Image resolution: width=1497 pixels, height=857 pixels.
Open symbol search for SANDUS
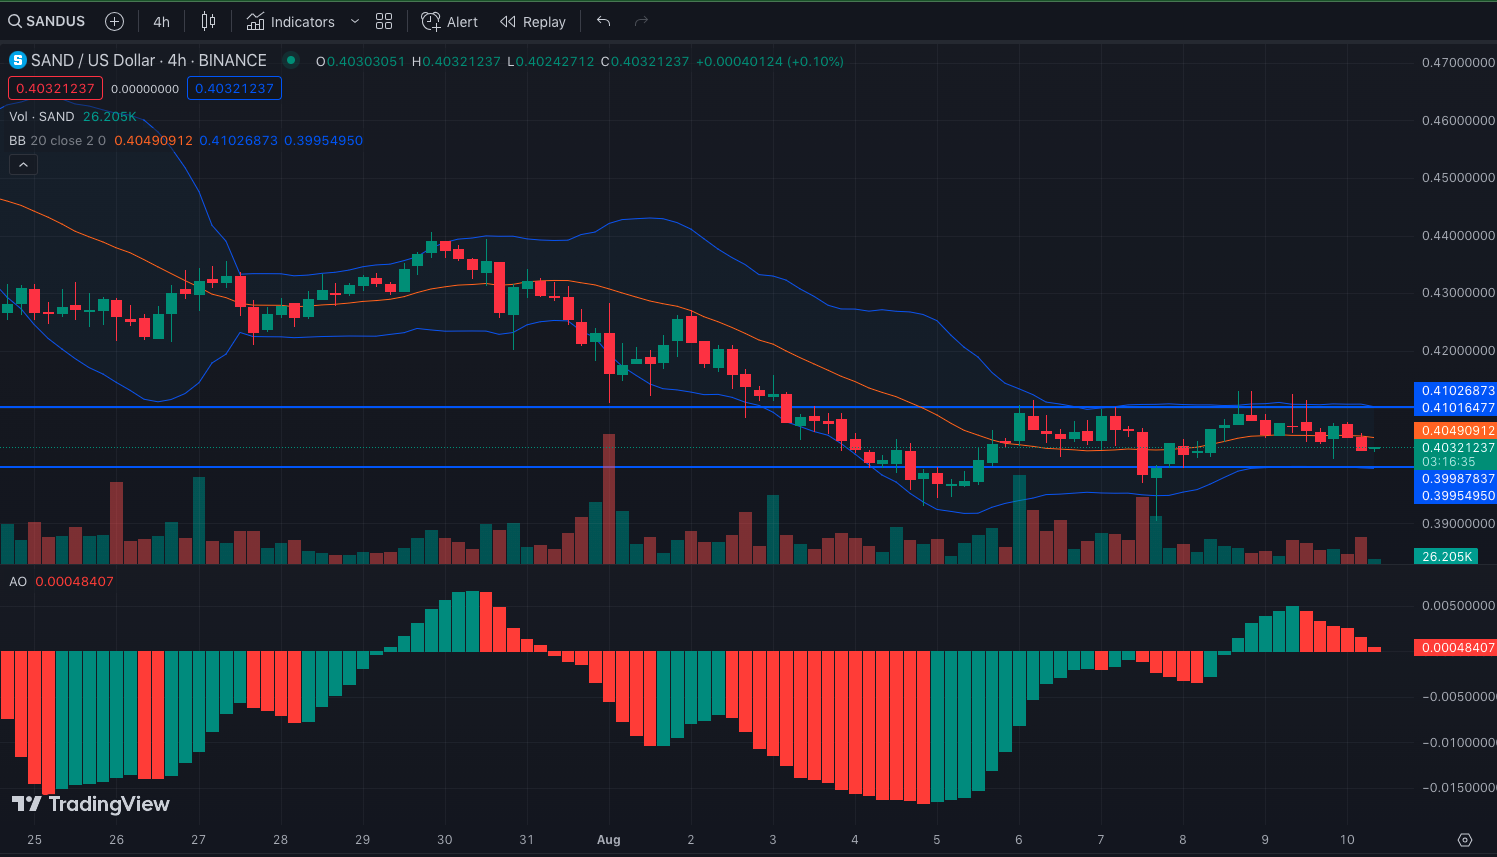(47, 21)
